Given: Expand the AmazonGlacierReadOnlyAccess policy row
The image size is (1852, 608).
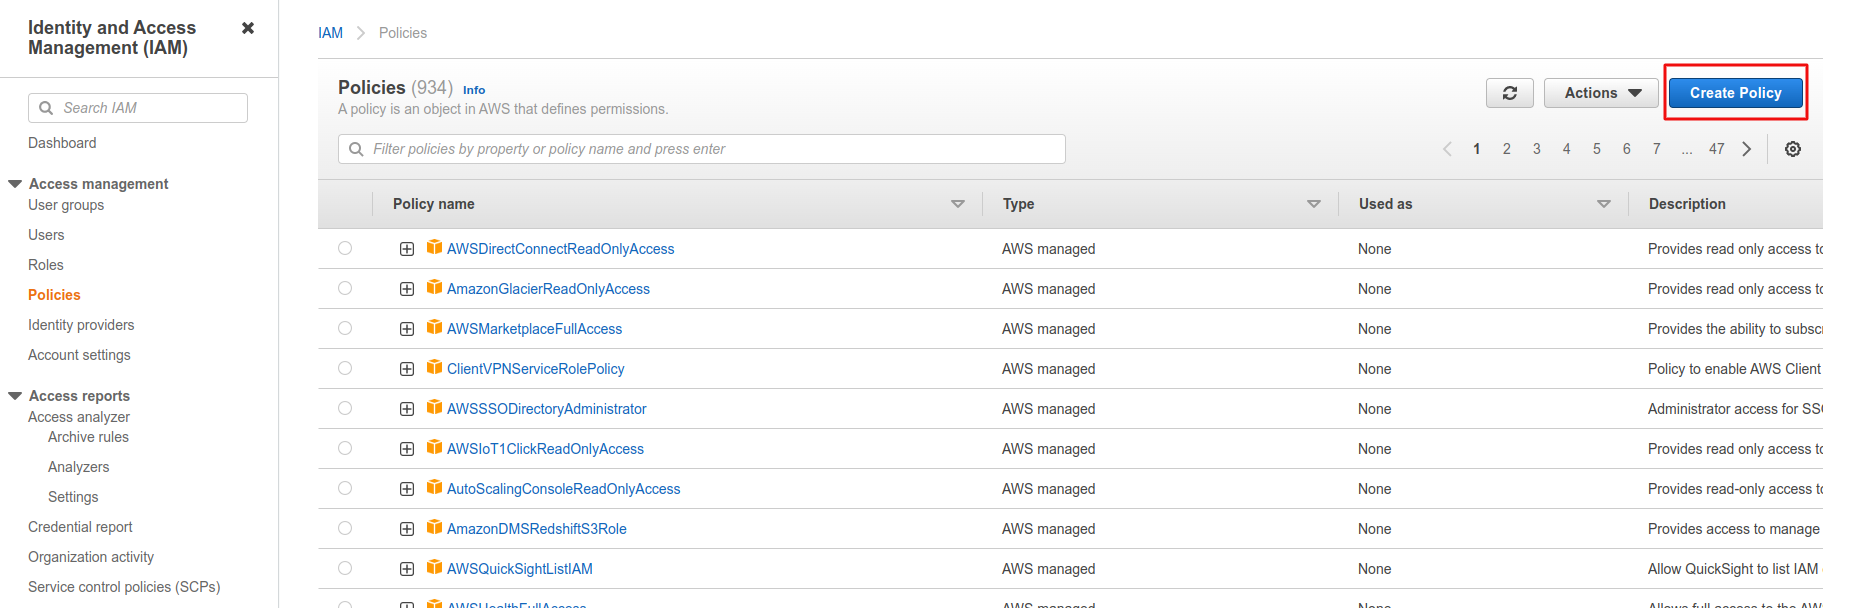Looking at the screenshot, I should pos(407,289).
